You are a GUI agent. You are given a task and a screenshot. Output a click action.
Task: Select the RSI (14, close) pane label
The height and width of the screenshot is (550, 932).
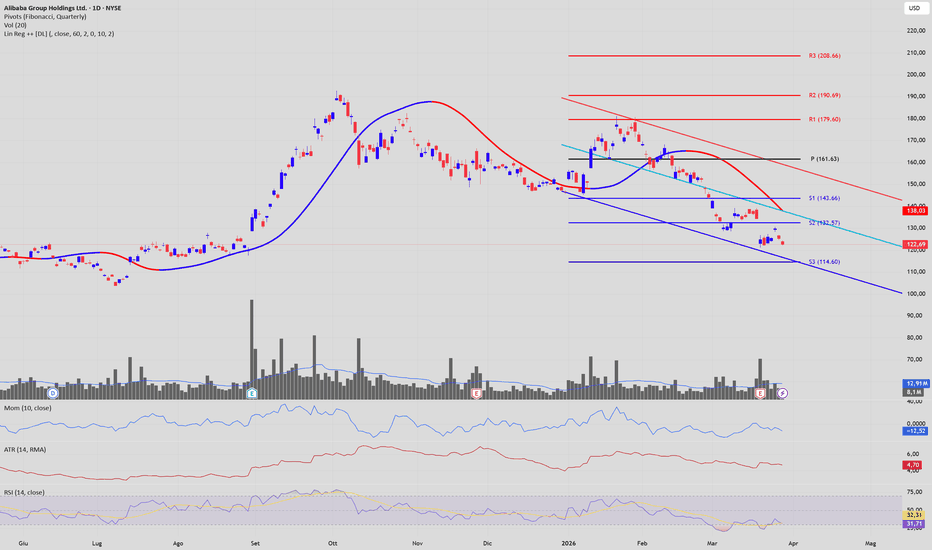24,492
